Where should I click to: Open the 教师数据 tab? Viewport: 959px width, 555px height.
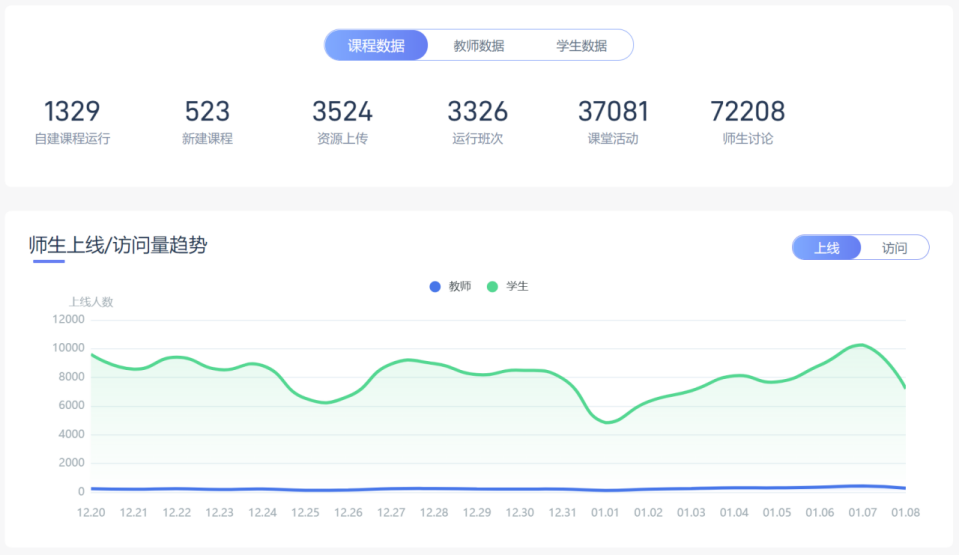pyautogui.click(x=478, y=45)
